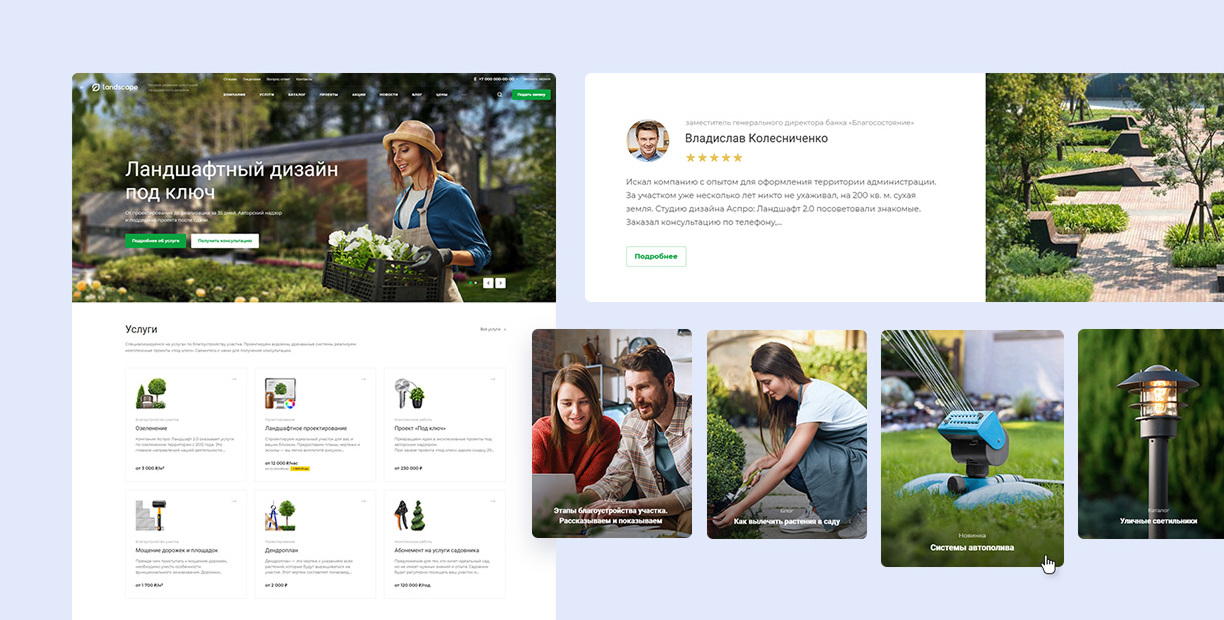
Task: Go to the next hero slide arrow
Action: tap(501, 283)
